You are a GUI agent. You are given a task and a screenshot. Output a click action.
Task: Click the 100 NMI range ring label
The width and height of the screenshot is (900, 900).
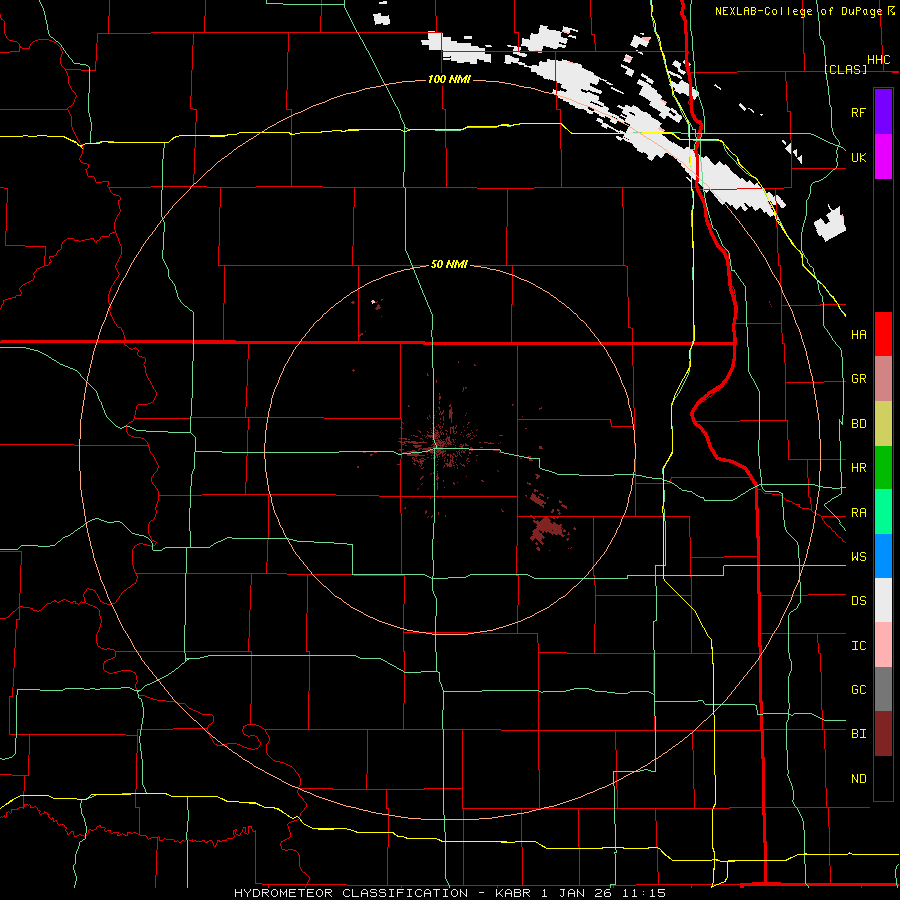449,79
